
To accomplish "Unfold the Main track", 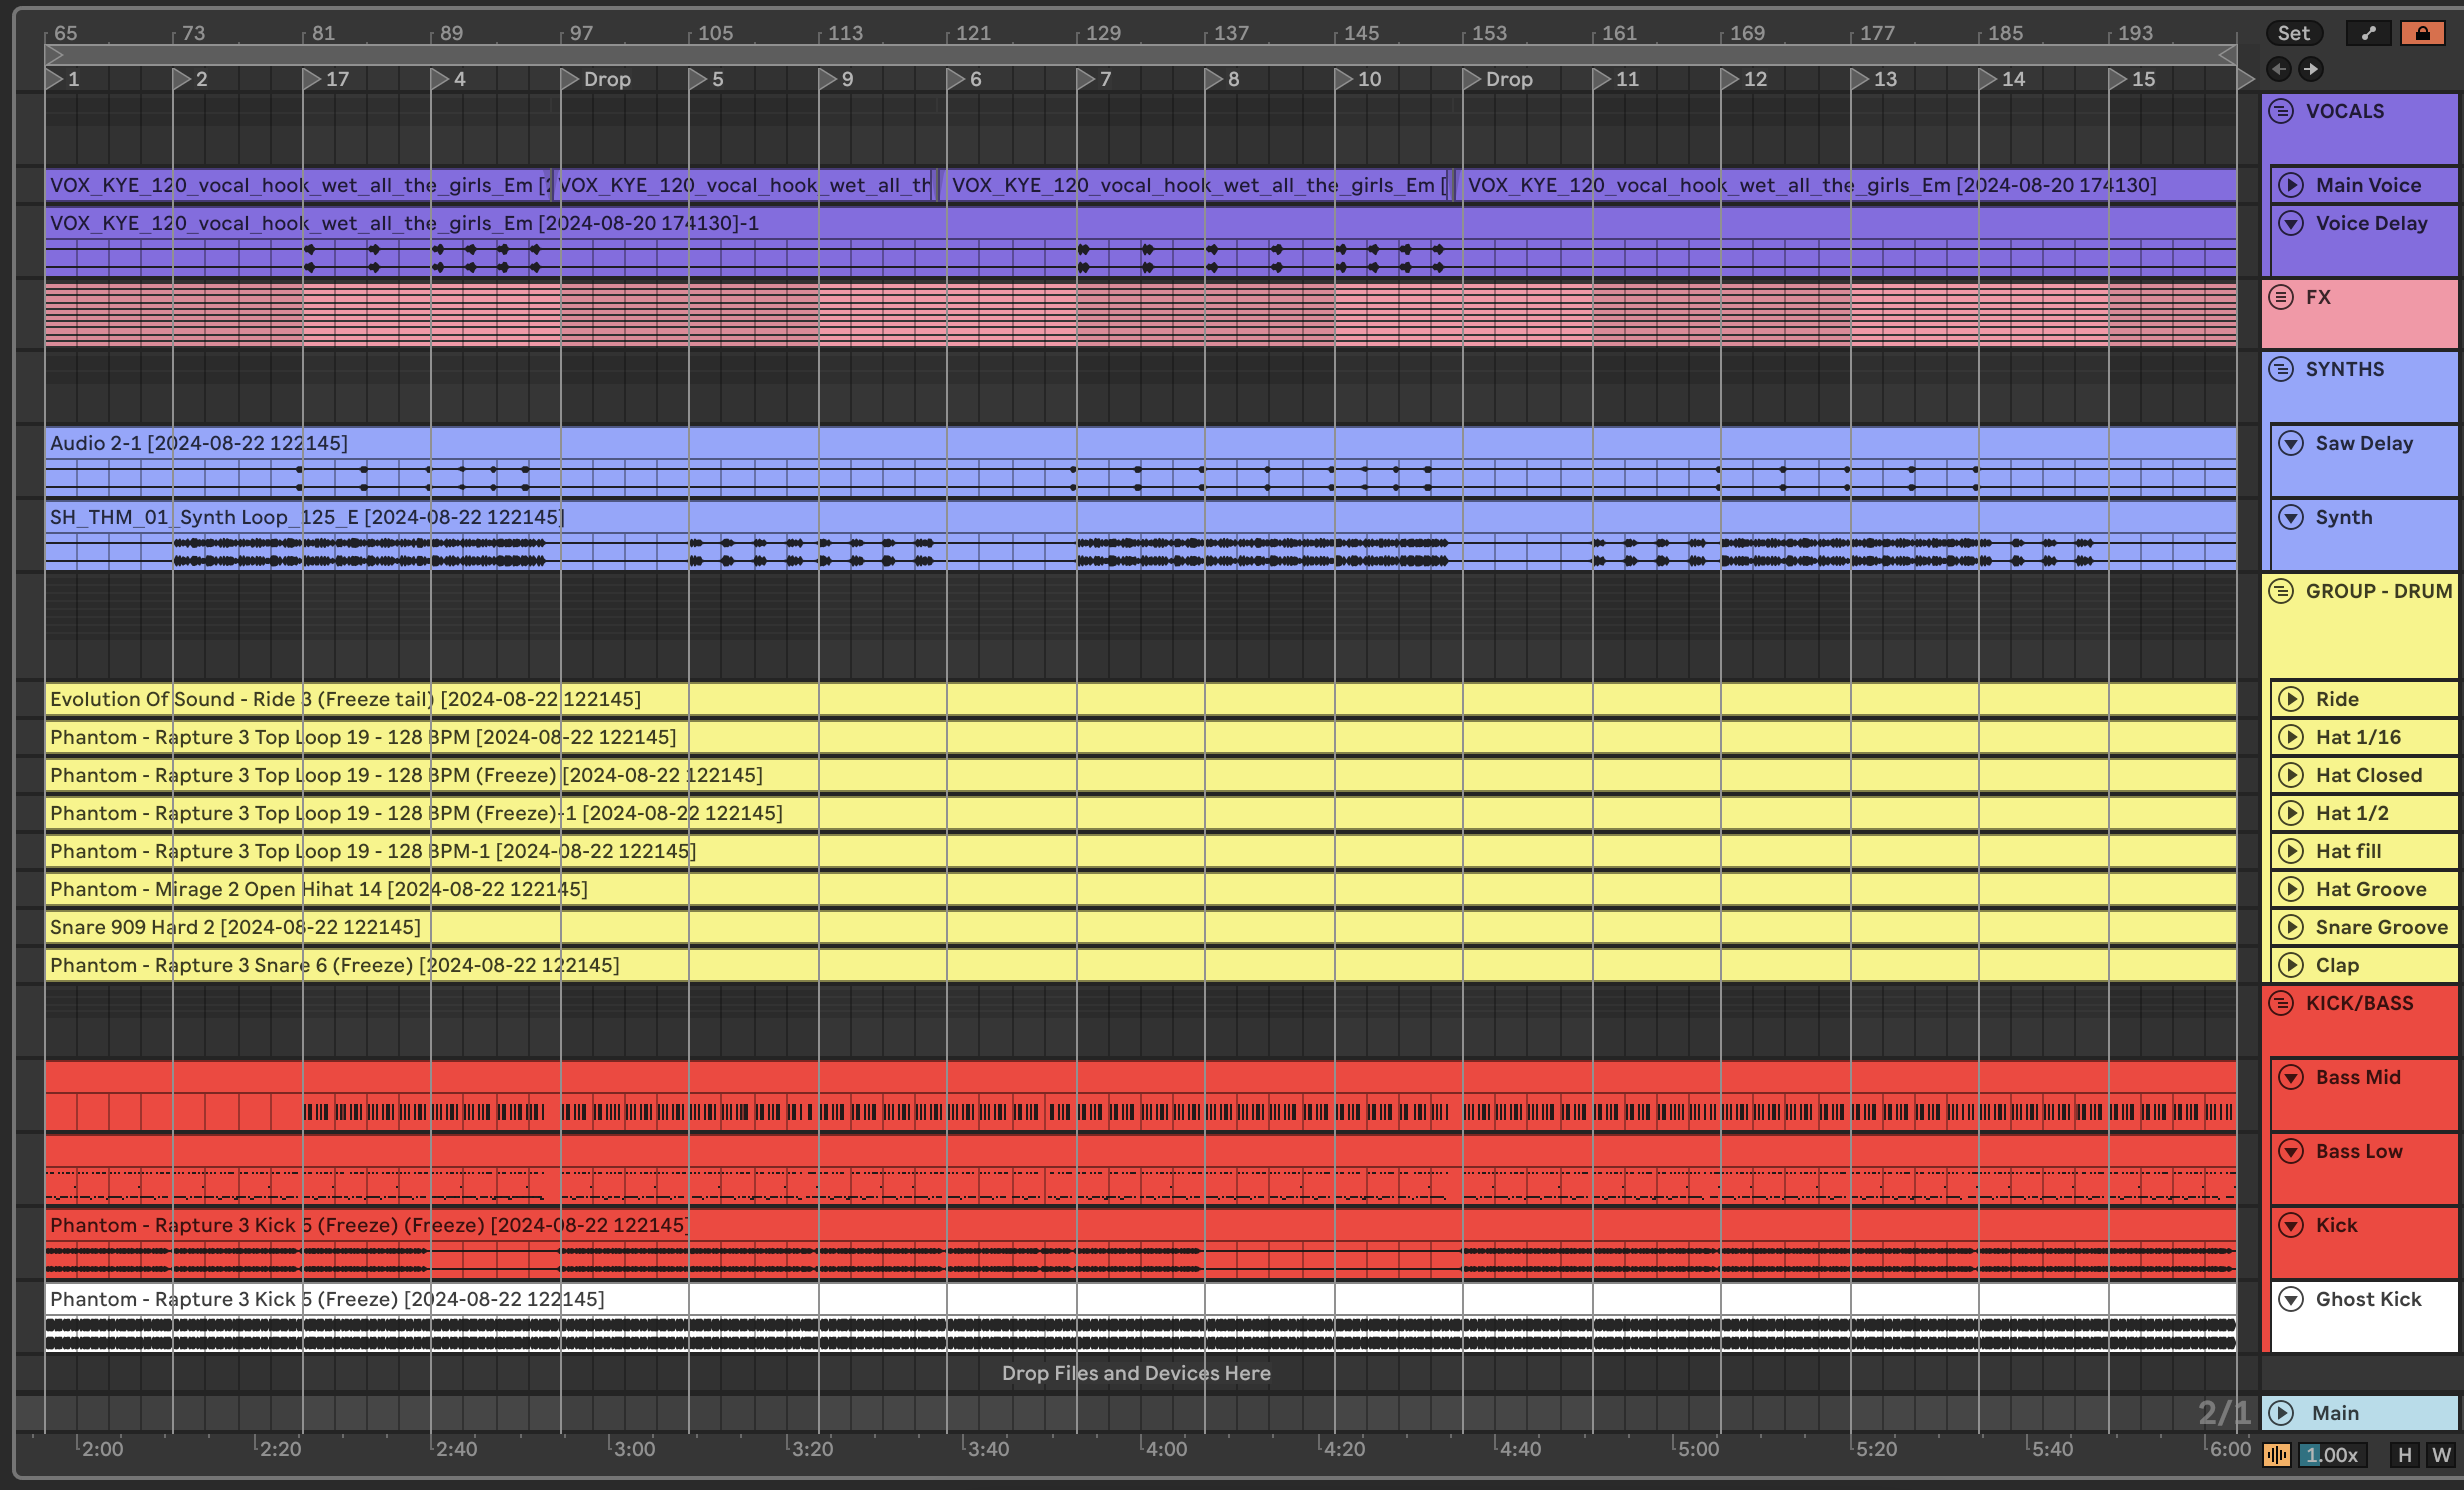I will (2281, 1413).
